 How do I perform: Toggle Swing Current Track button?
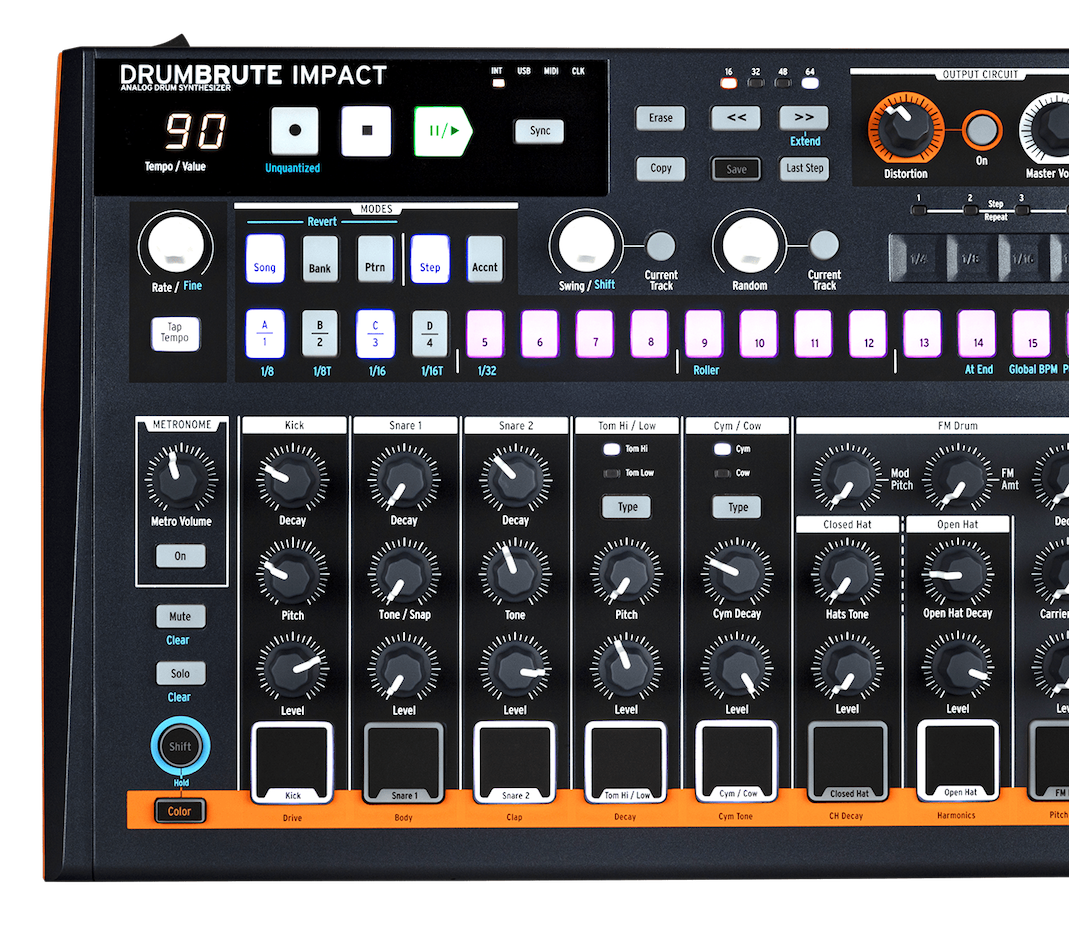coord(661,246)
